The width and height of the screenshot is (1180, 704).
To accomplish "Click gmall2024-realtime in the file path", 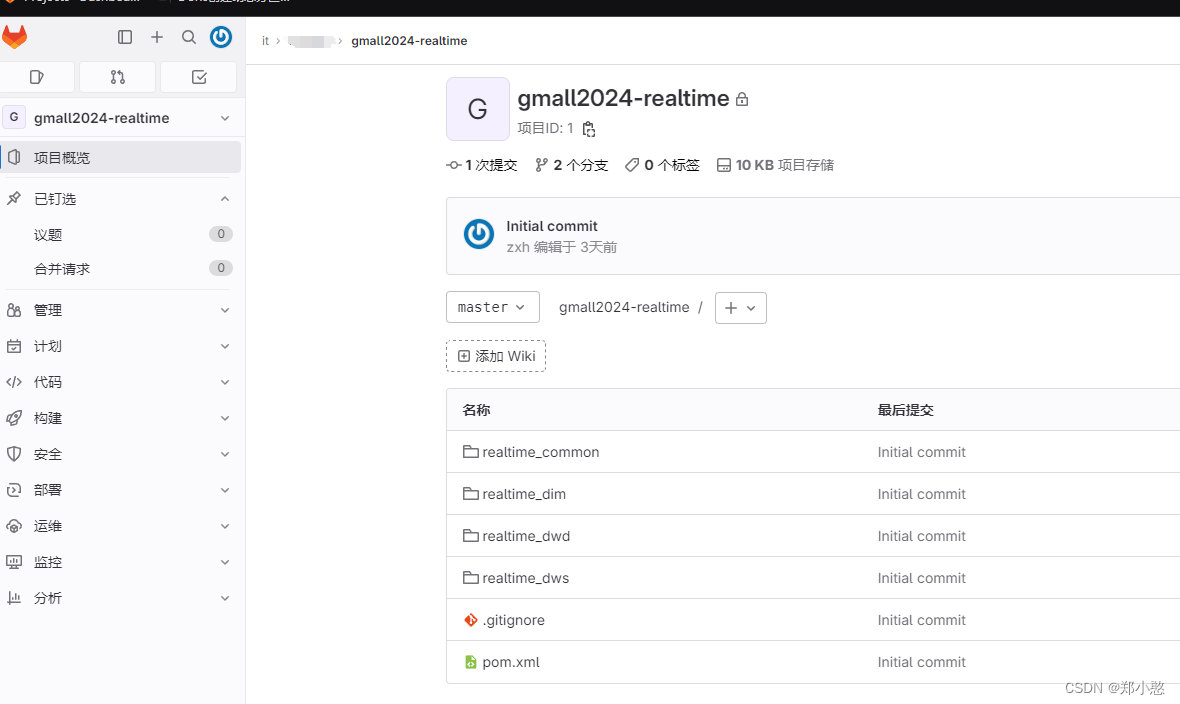I will coord(624,307).
